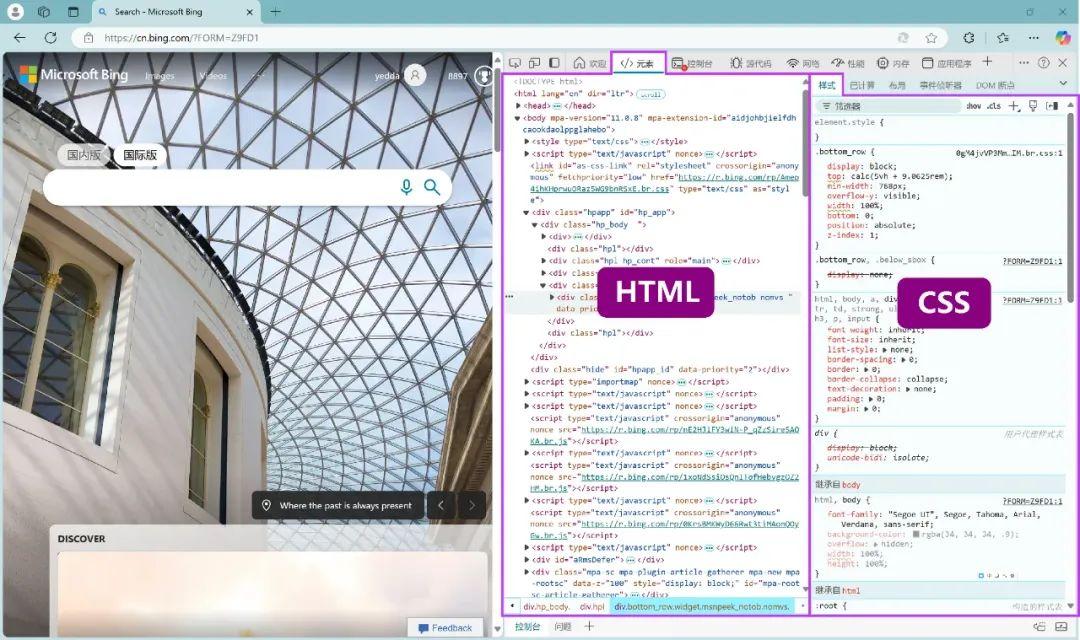Switch to the 事件侦听器 tab
1080x640 pixels.
tap(940, 85)
